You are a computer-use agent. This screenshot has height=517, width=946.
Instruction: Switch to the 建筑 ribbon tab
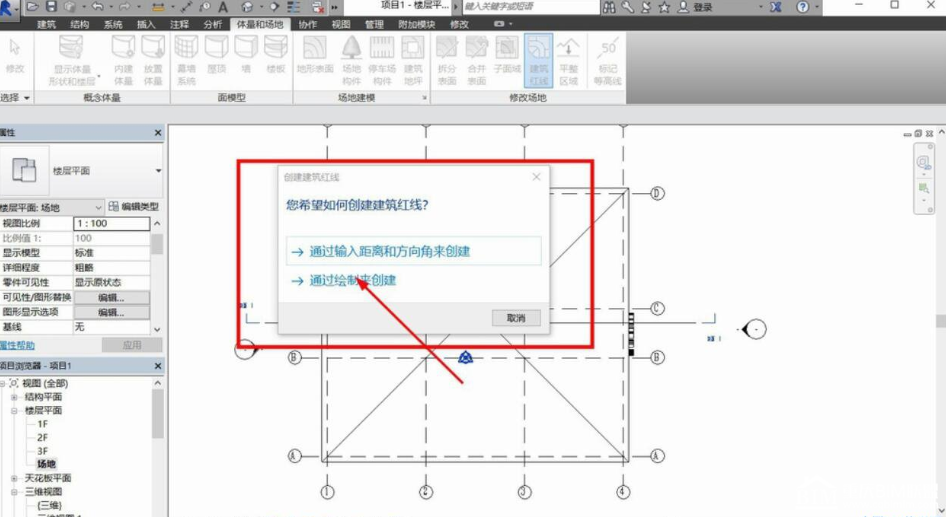[x=46, y=25]
